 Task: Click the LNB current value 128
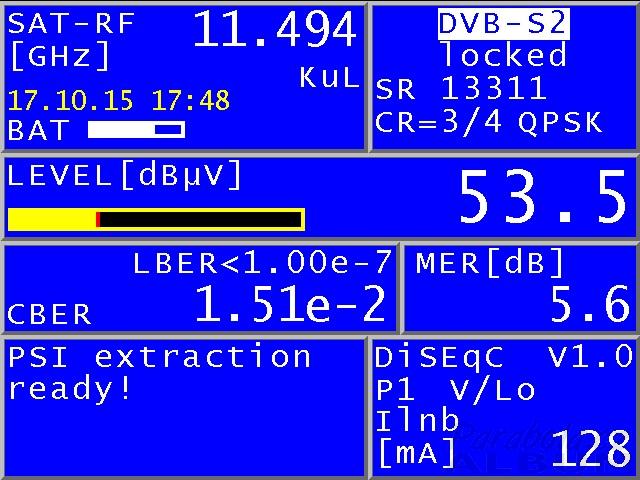coord(591,449)
